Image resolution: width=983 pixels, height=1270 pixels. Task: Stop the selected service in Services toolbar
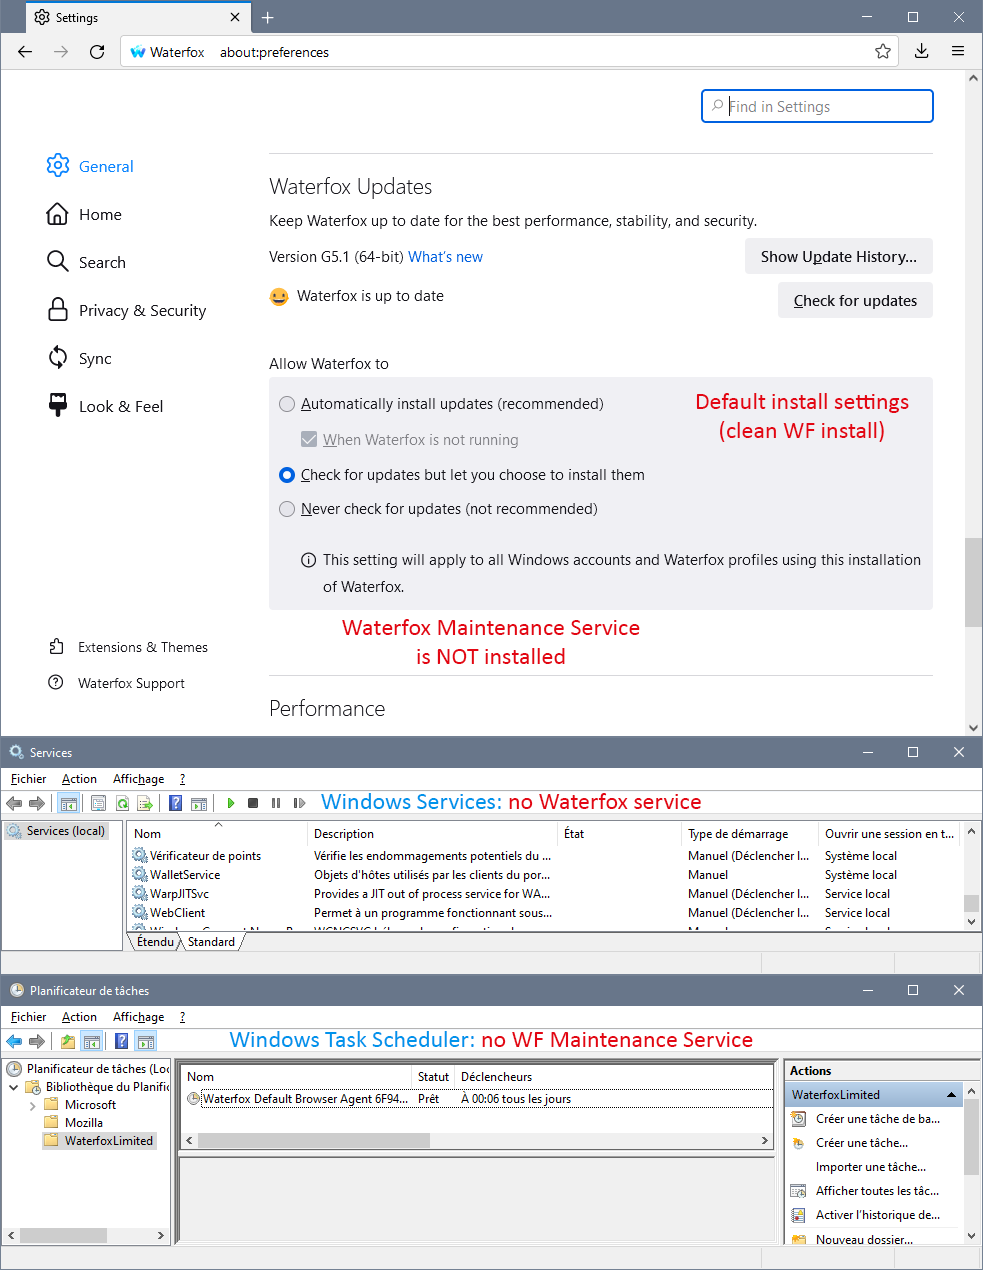pos(253,803)
